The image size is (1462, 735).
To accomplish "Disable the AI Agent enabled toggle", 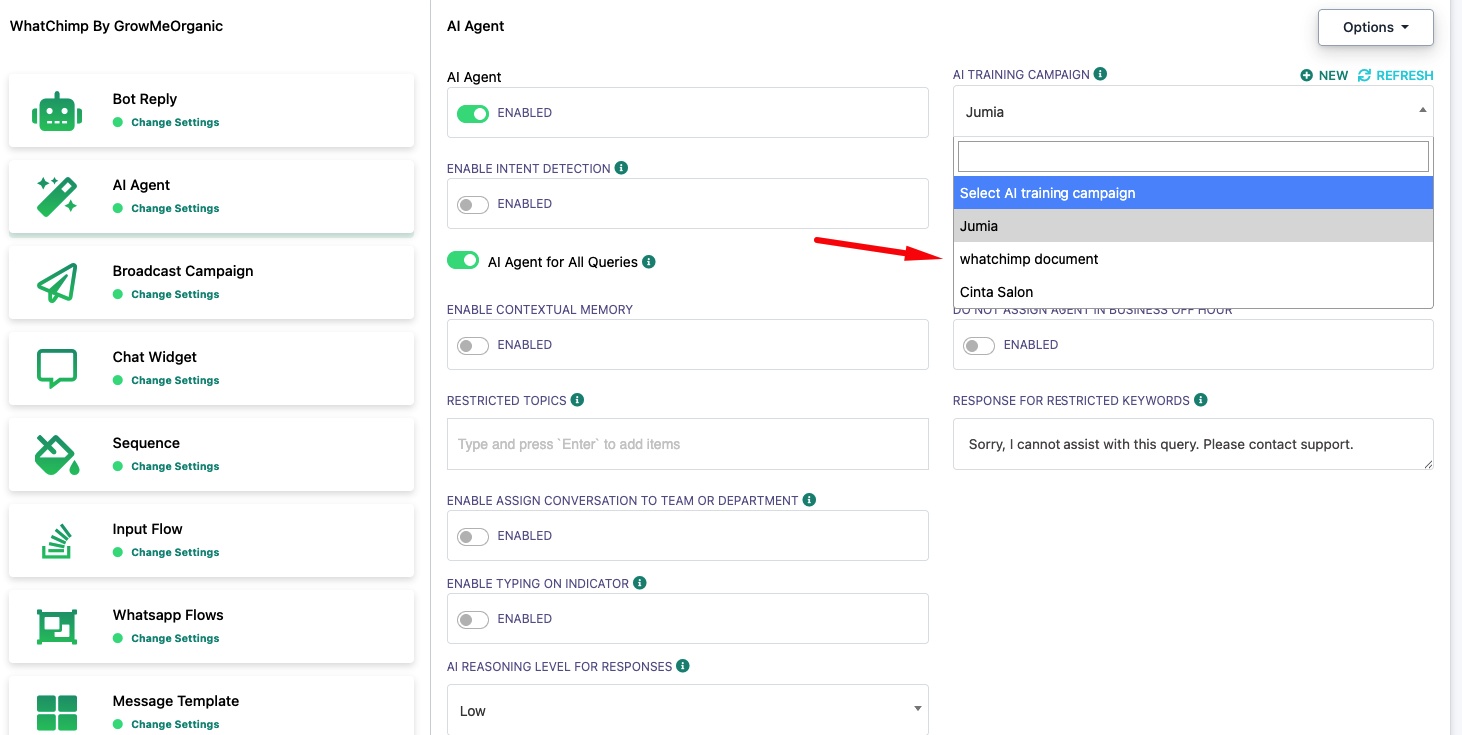I will (x=473, y=113).
